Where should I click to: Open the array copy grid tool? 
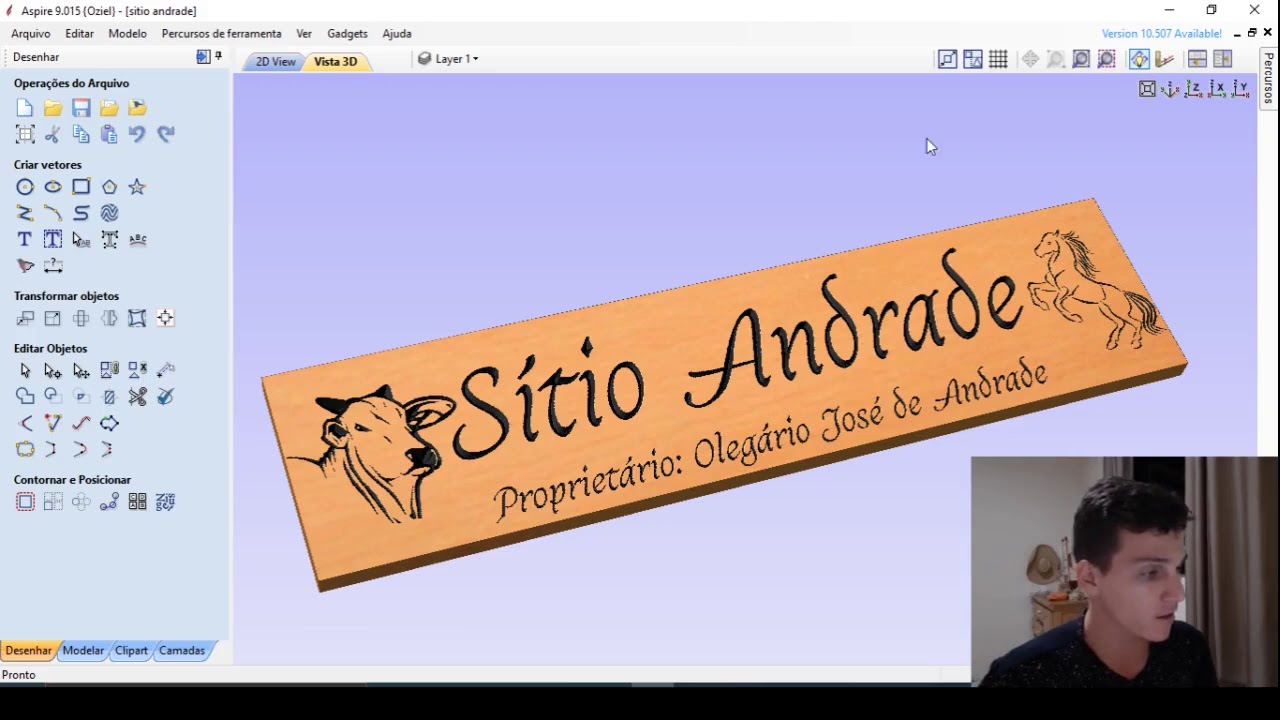click(x=137, y=502)
